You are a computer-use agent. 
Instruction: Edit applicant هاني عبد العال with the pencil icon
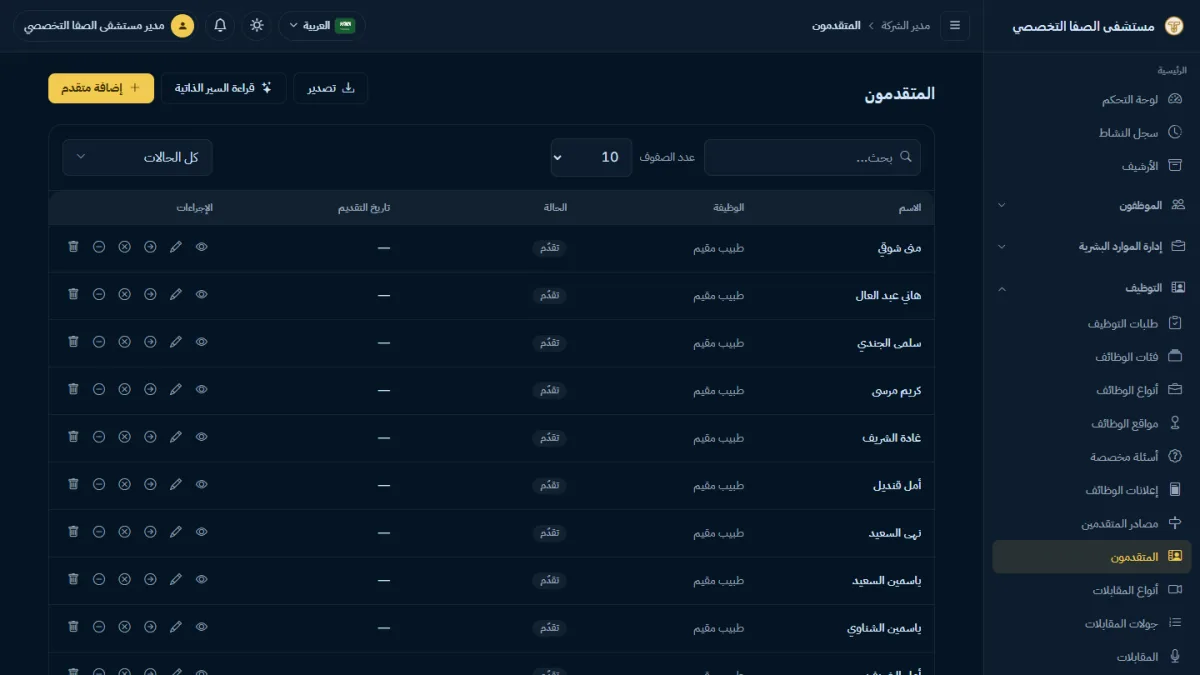tap(176, 294)
